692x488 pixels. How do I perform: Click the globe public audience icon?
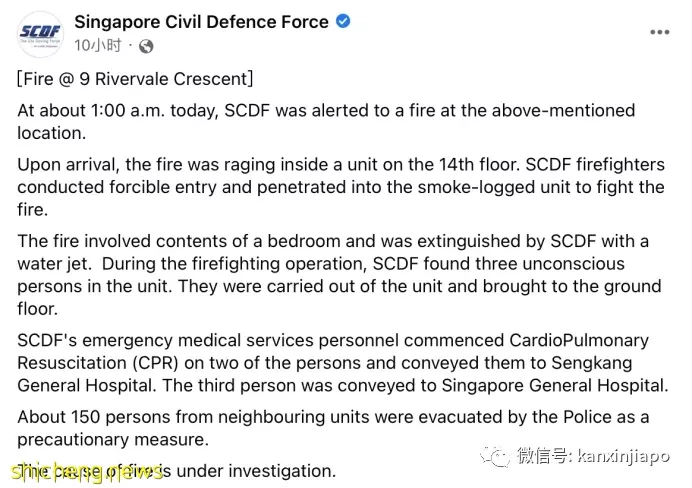click(x=146, y=46)
